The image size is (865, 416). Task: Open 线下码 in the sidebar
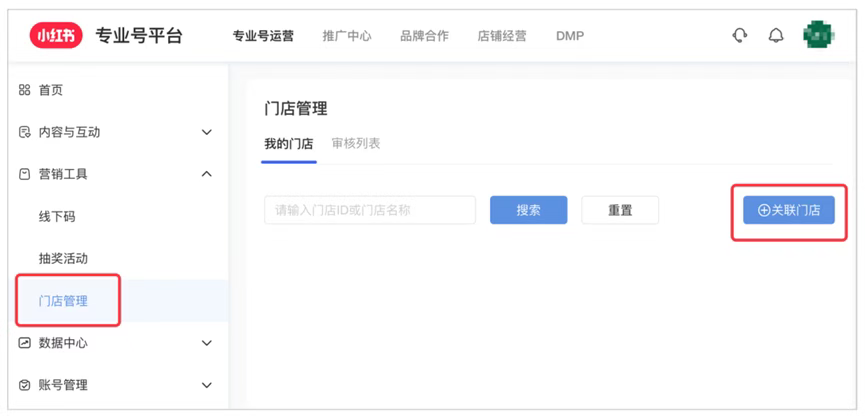coord(57,216)
